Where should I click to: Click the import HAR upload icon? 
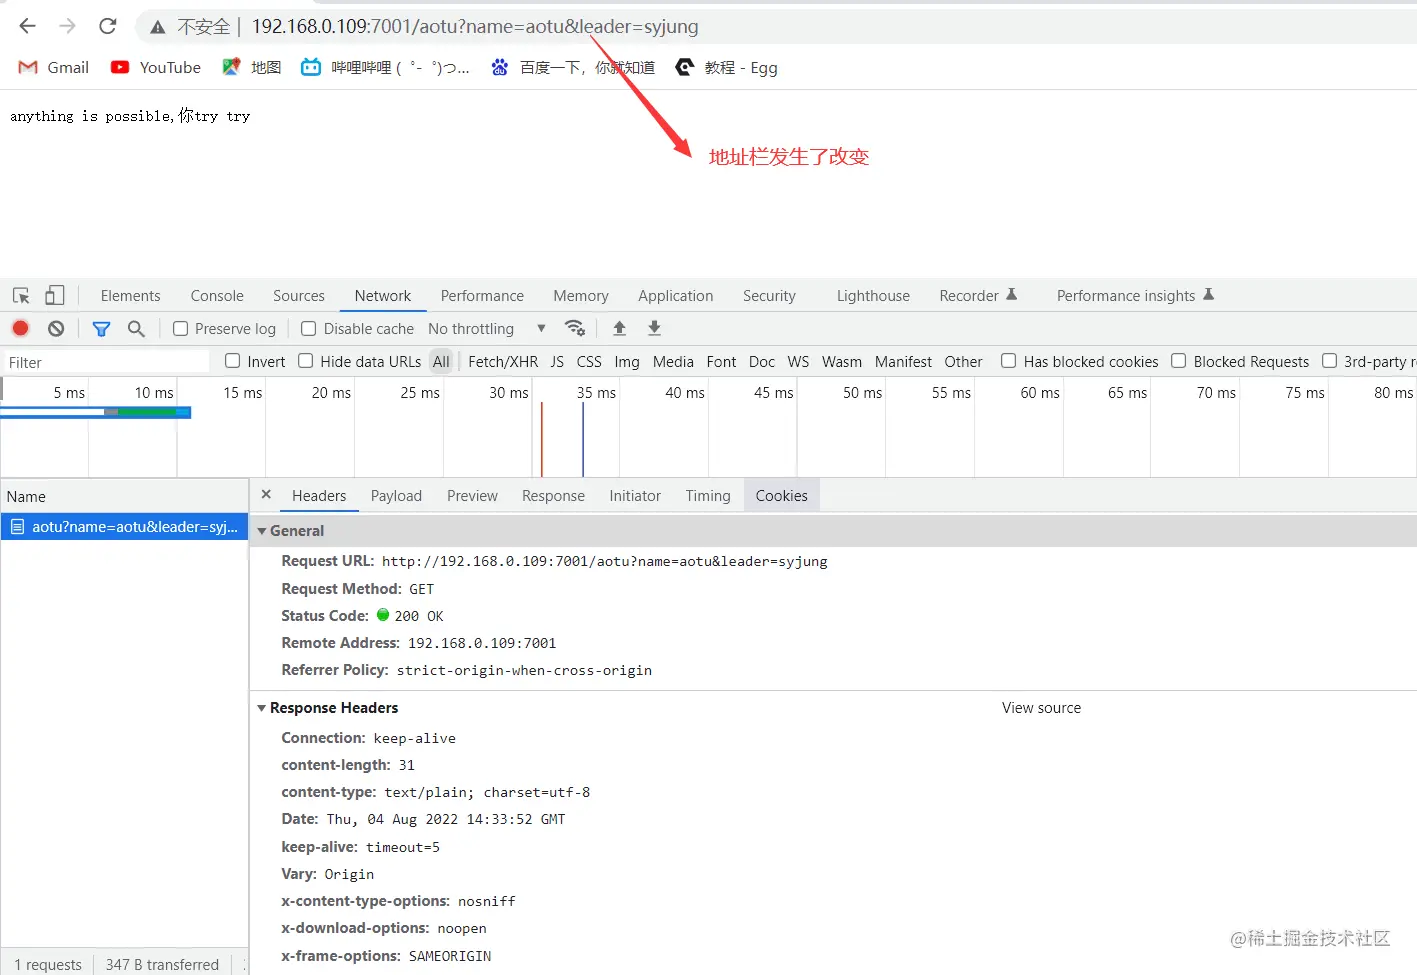(620, 328)
